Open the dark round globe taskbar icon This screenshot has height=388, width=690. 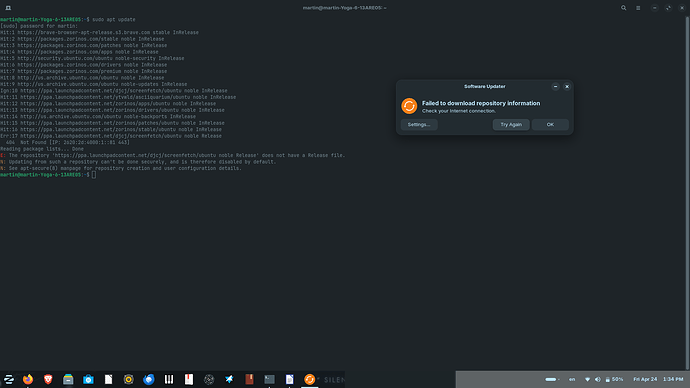(209, 379)
